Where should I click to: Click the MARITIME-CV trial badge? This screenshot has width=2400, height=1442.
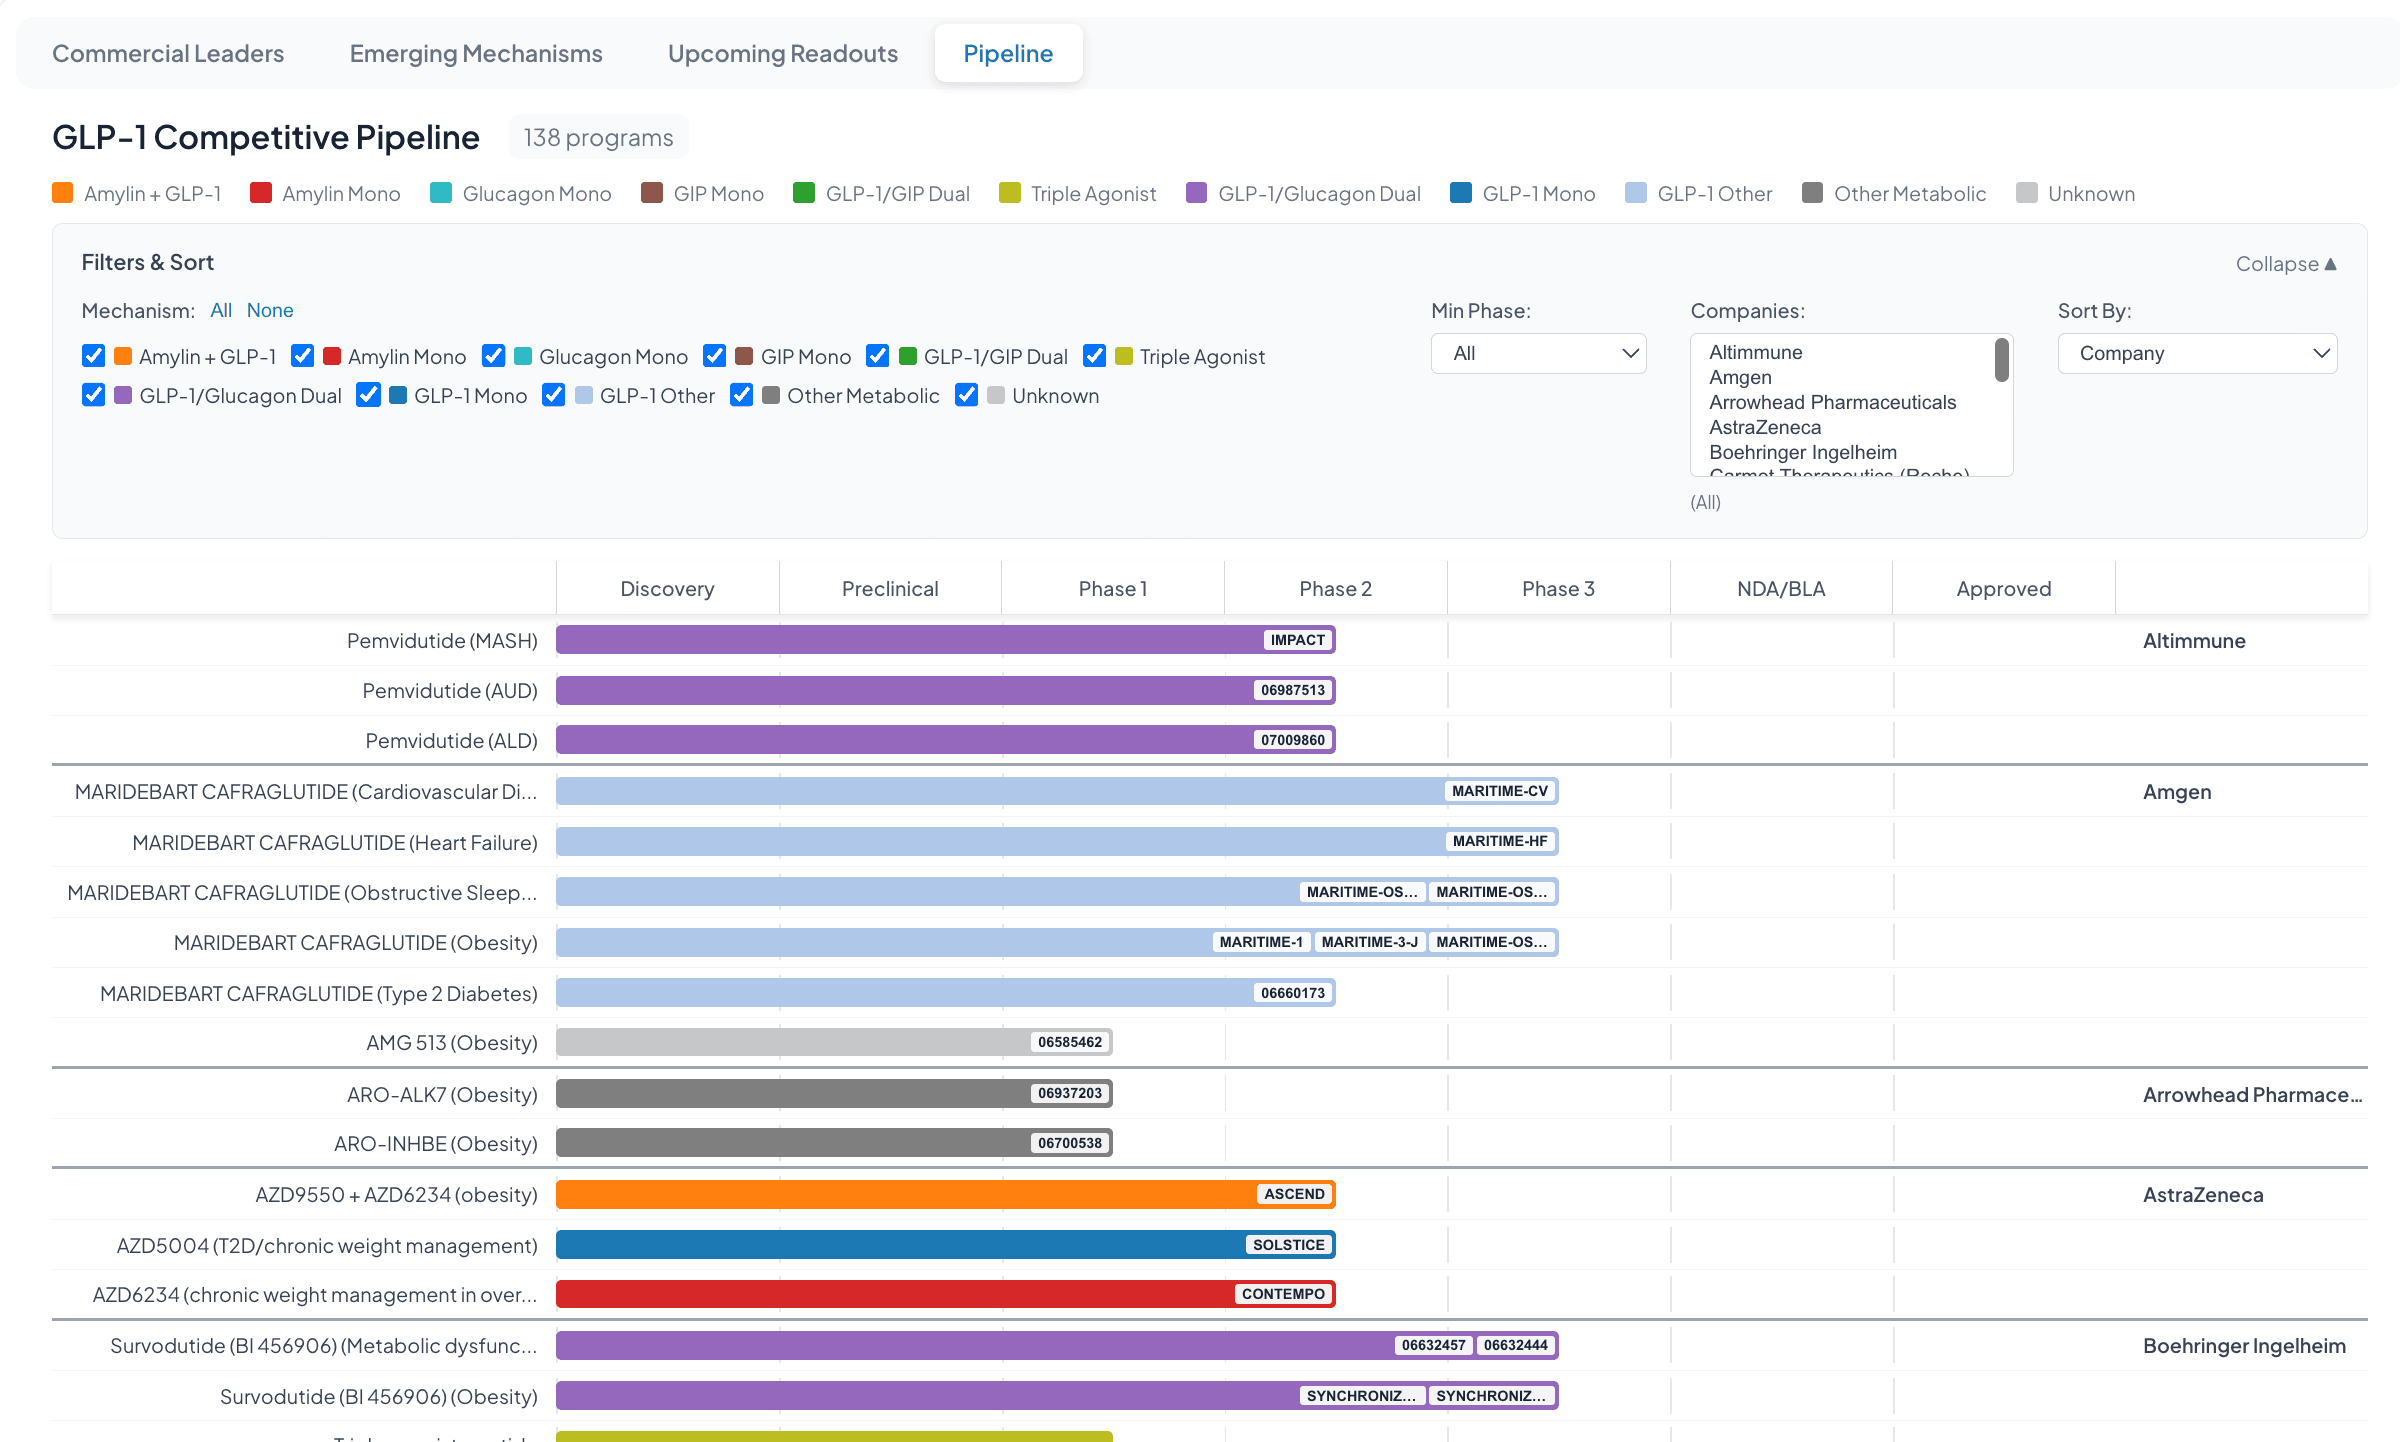tap(1499, 791)
